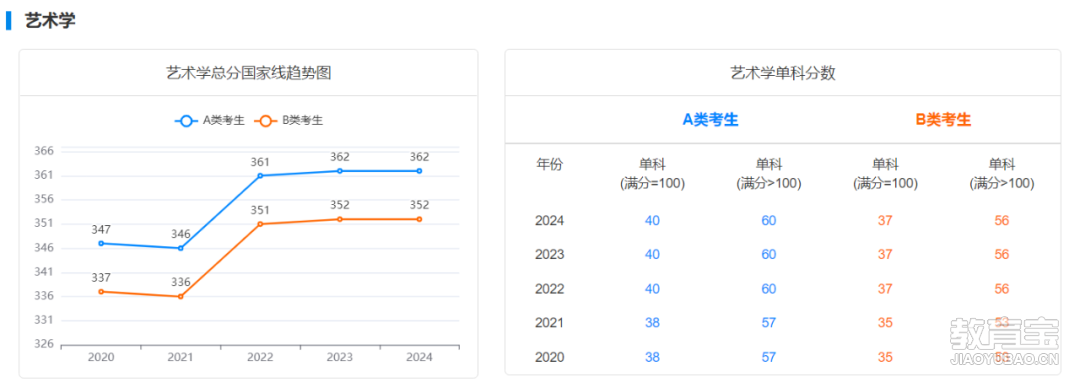The height and width of the screenshot is (388, 1080).
Task: Select the 2023 year cell in table
Action: 550,255
